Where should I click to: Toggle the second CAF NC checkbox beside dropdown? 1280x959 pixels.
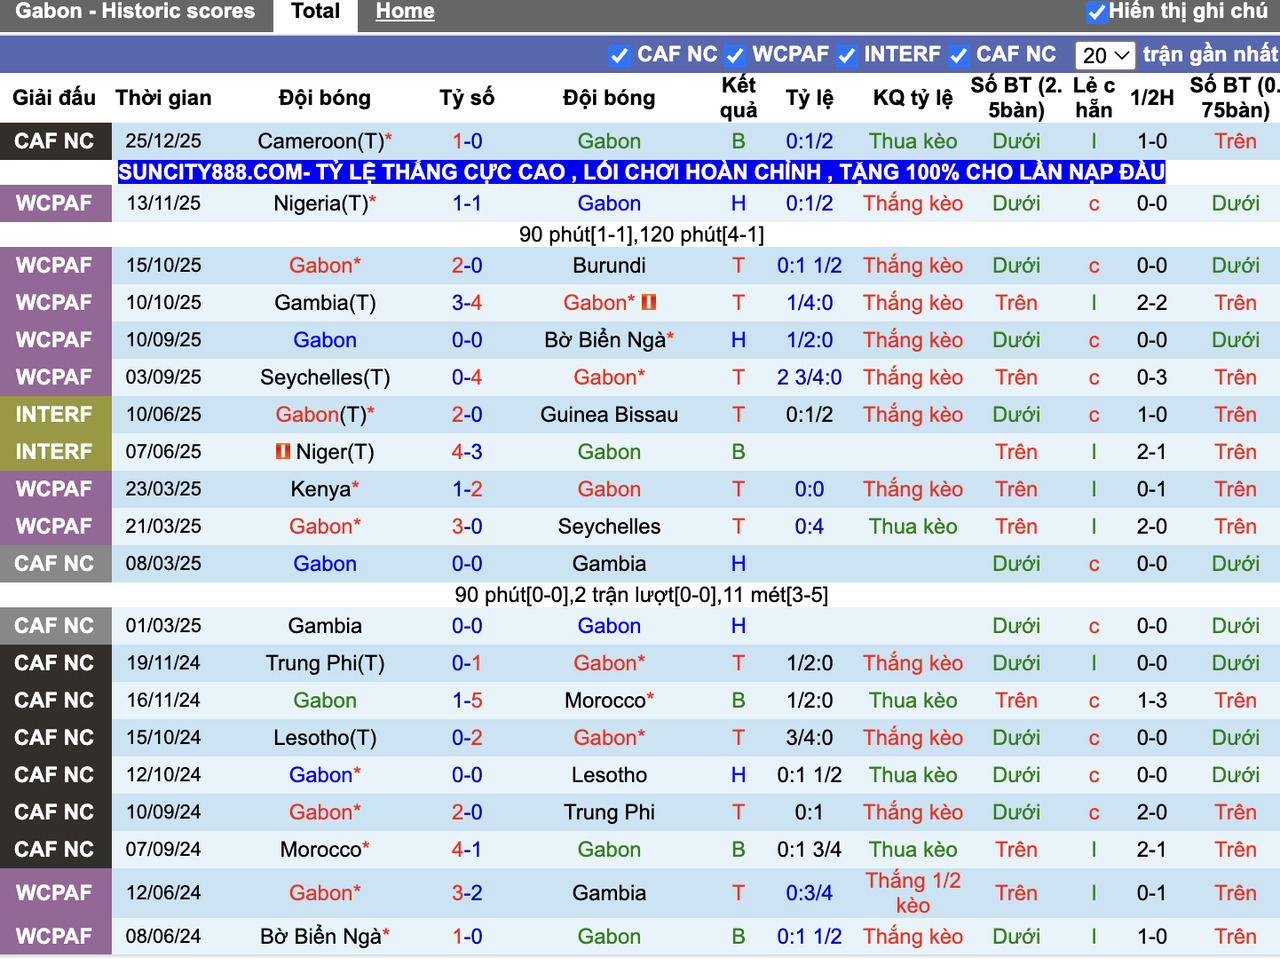click(959, 55)
